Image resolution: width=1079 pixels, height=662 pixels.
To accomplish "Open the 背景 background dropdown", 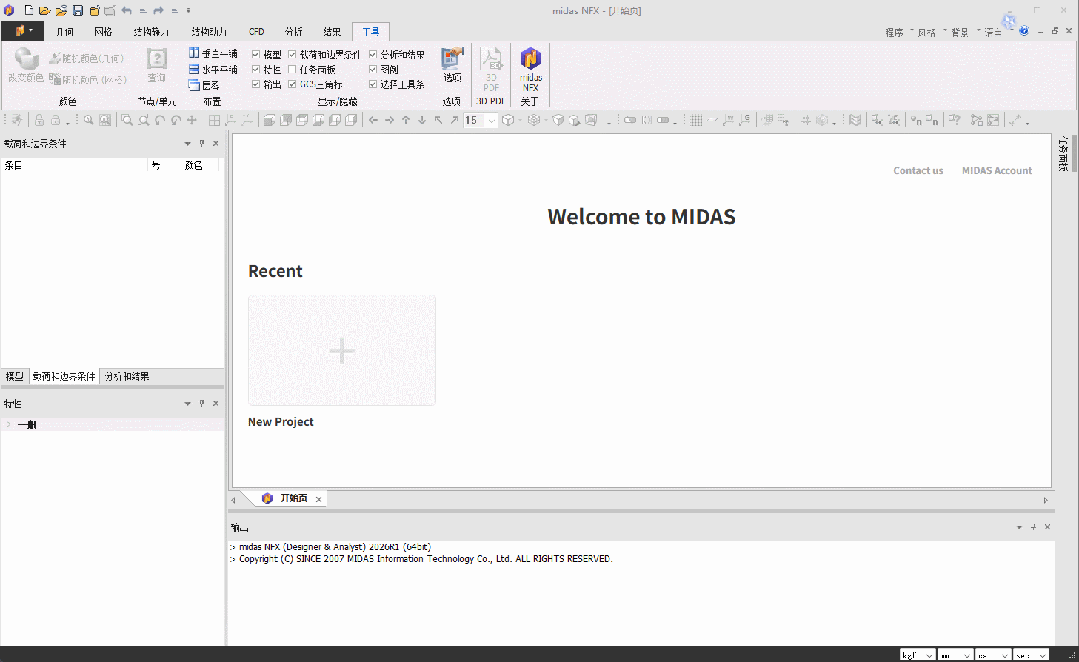I will coord(963,32).
